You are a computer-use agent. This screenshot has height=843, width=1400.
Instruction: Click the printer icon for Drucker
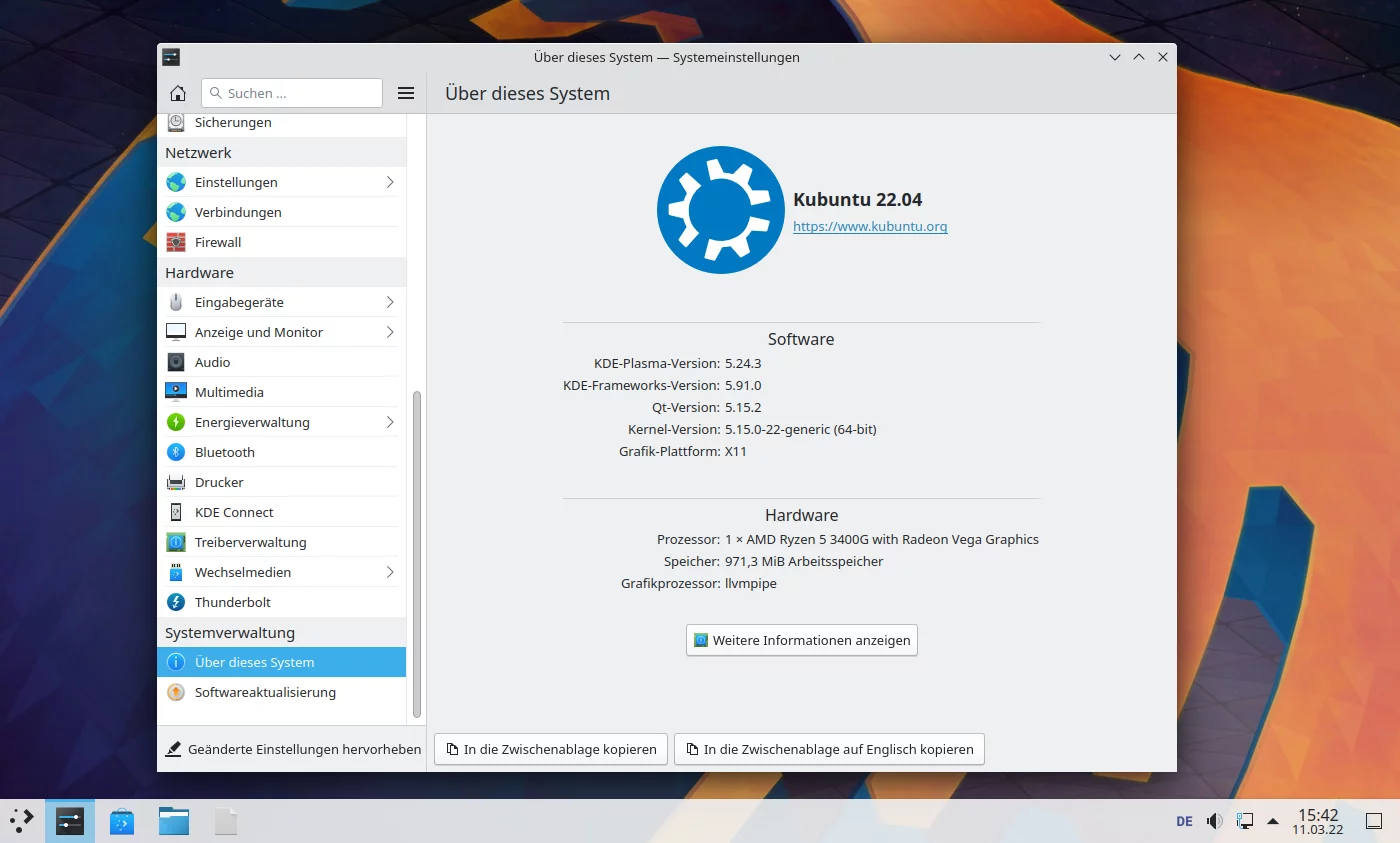pos(176,482)
